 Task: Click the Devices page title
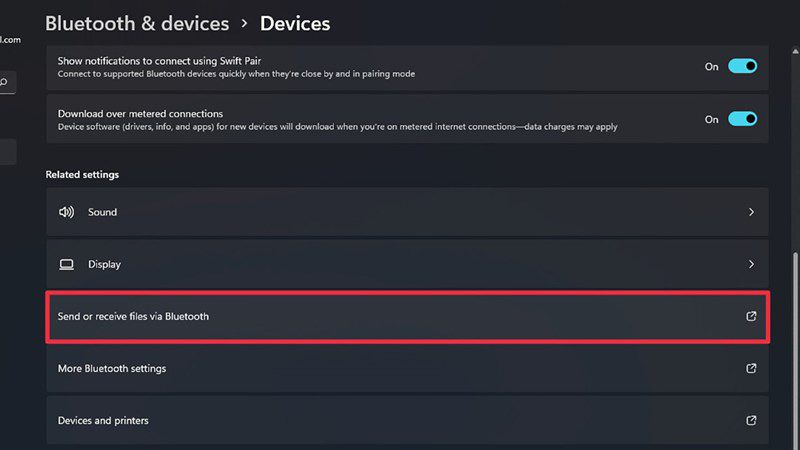click(x=295, y=23)
